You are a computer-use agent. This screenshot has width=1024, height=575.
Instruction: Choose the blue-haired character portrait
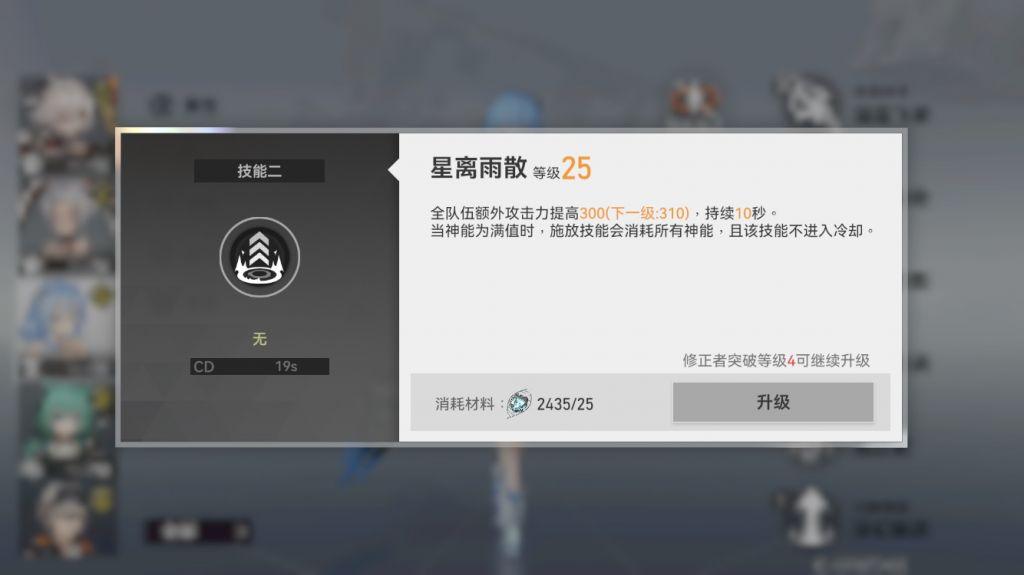[67, 328]
